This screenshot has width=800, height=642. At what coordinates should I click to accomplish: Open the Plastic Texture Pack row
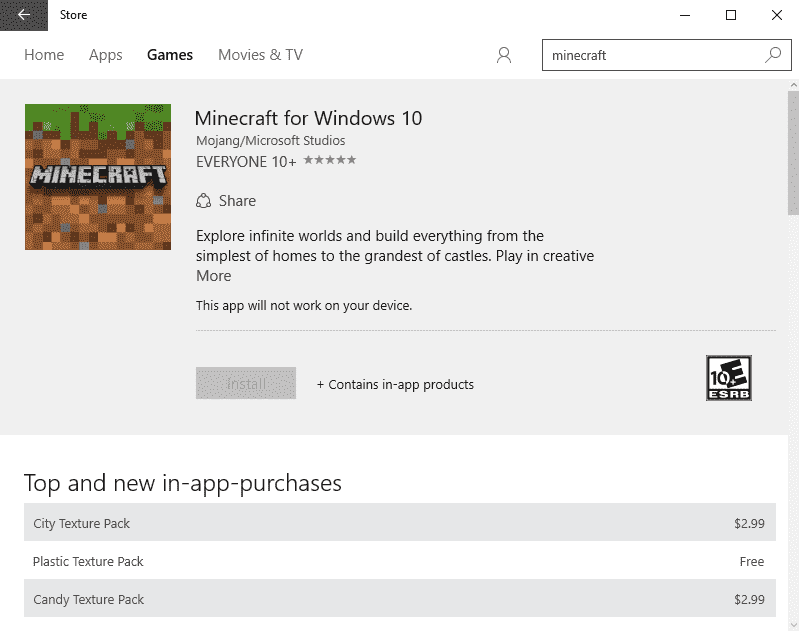tap(400, 560)
